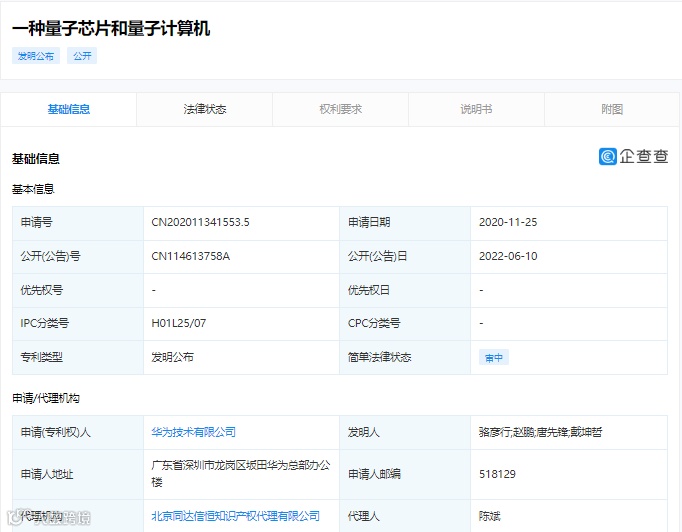
Task: Click the 审中 legal status badge
Action: pos(494,358)
